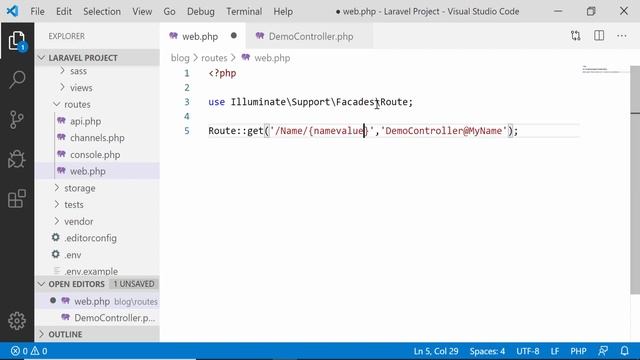Click the editor vertical scrollbar

635,180
